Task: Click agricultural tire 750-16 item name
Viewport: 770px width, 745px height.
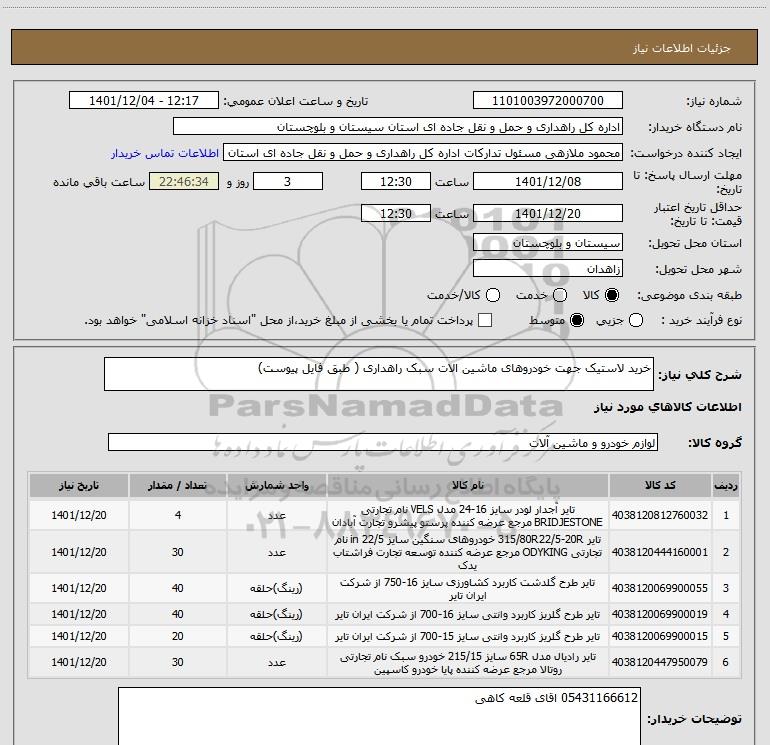Action: [x=468, y=589]
